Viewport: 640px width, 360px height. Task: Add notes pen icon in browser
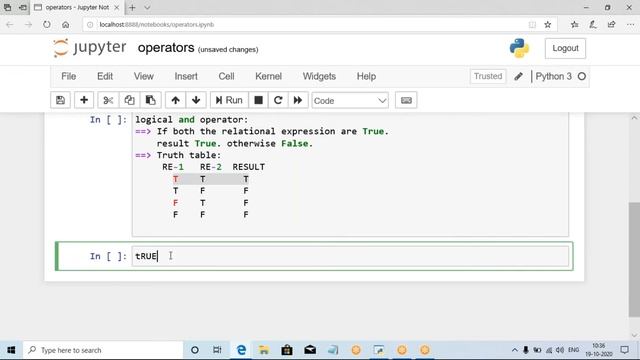593,24
